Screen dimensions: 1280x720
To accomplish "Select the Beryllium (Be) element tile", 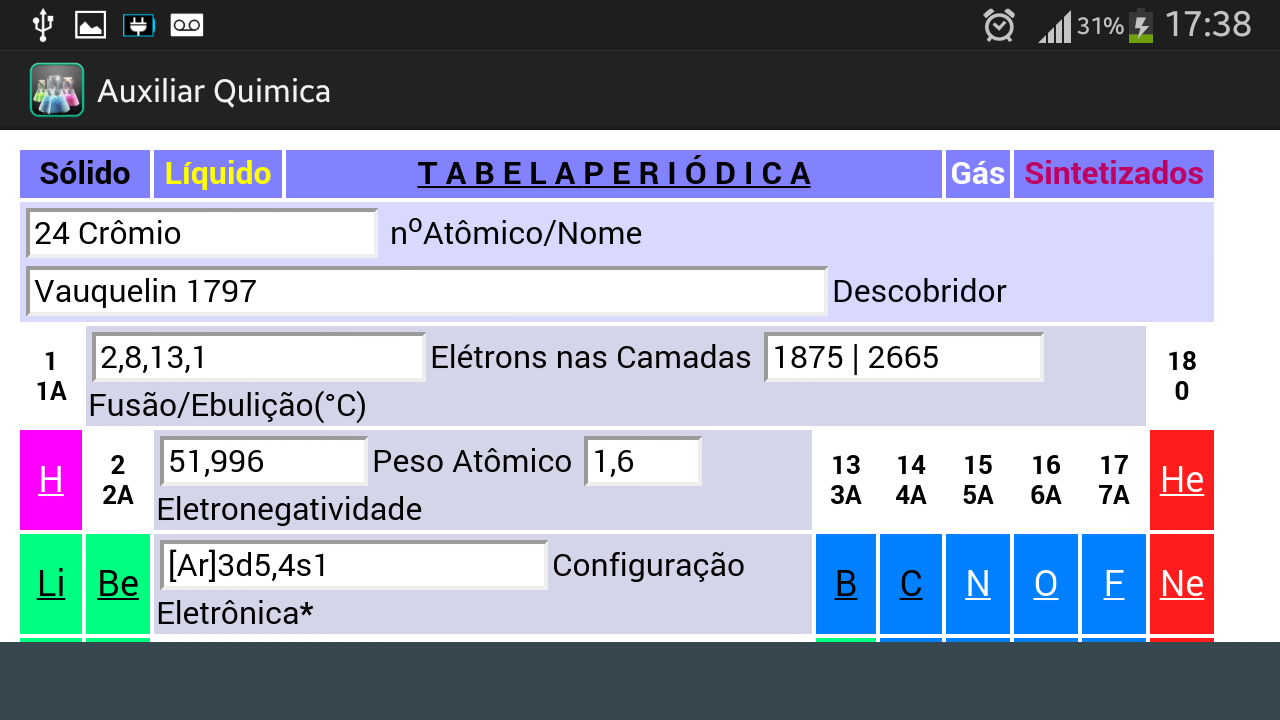I will click(117, 584).
